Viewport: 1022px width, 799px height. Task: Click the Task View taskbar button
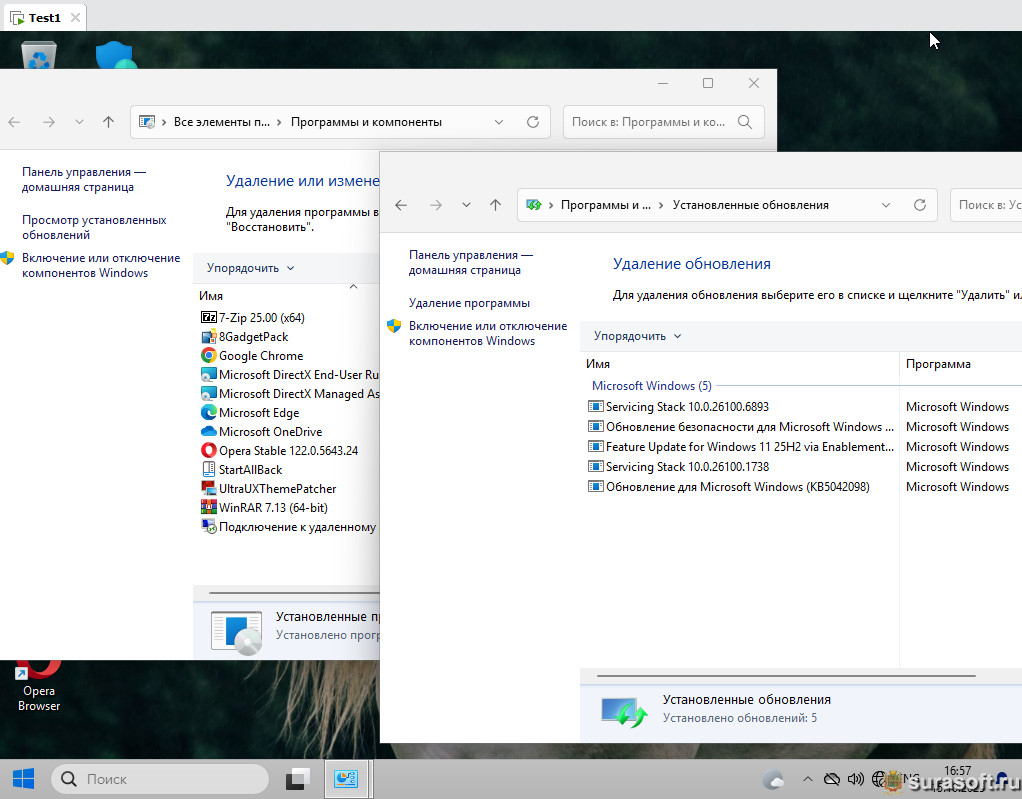[297, 778]
